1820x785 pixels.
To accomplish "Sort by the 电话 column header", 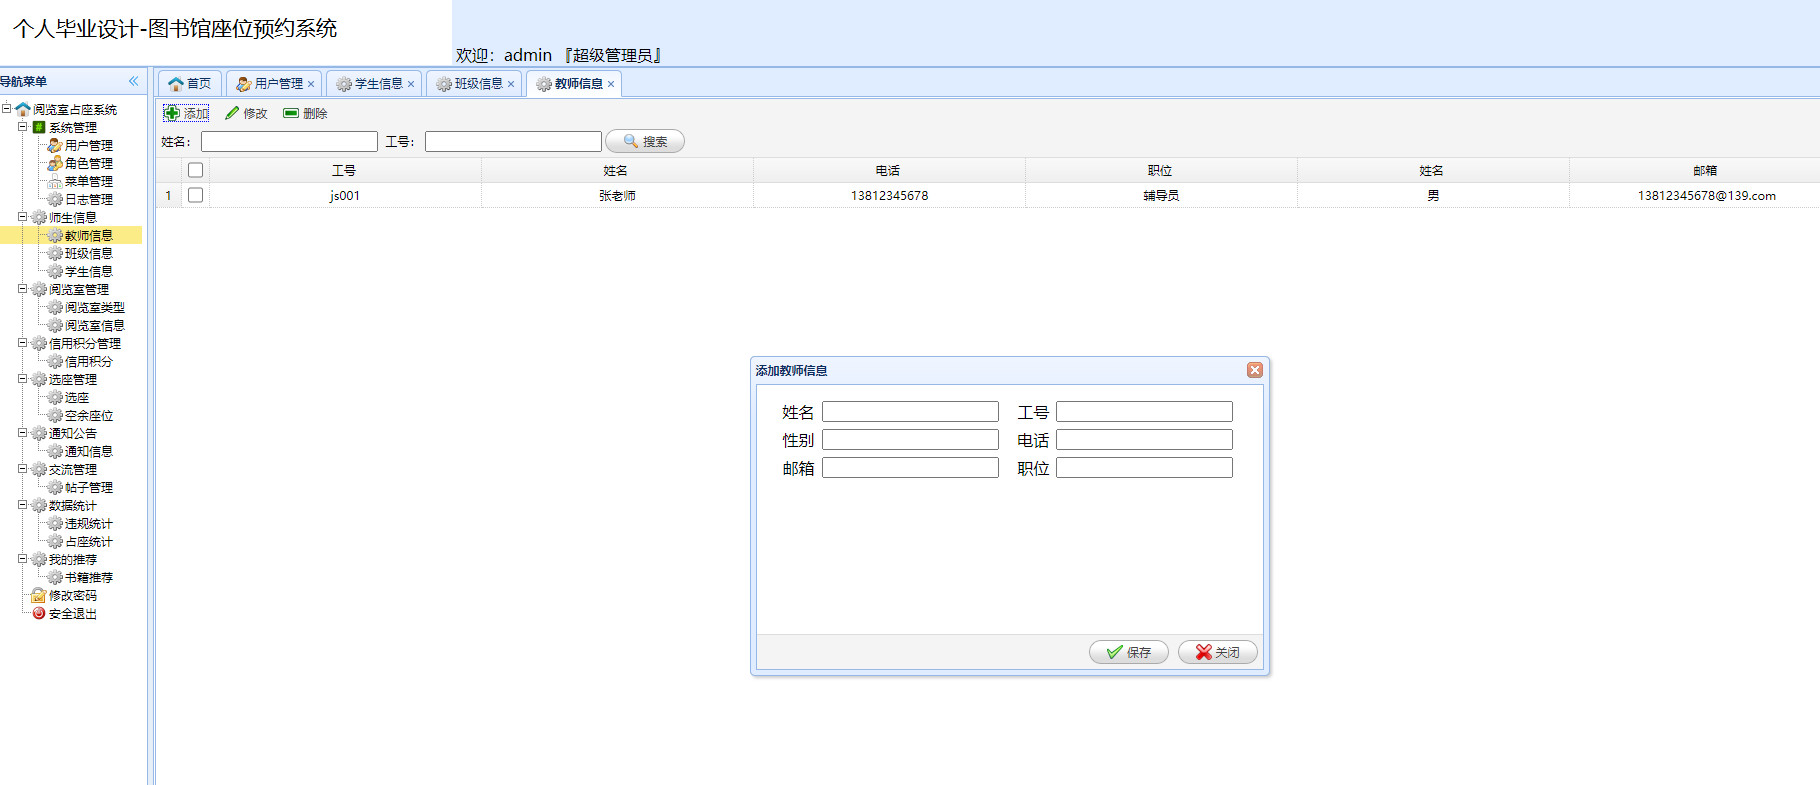I will tap(889, 171).
